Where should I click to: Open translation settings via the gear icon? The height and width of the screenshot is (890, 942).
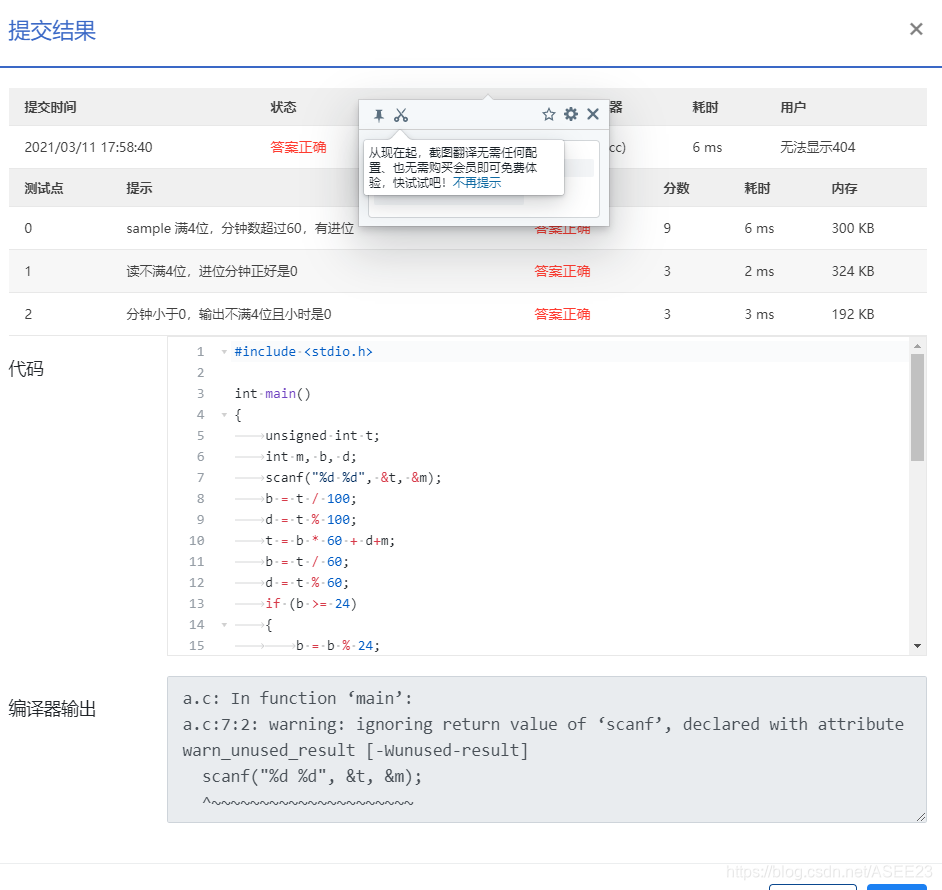point(571,114)
